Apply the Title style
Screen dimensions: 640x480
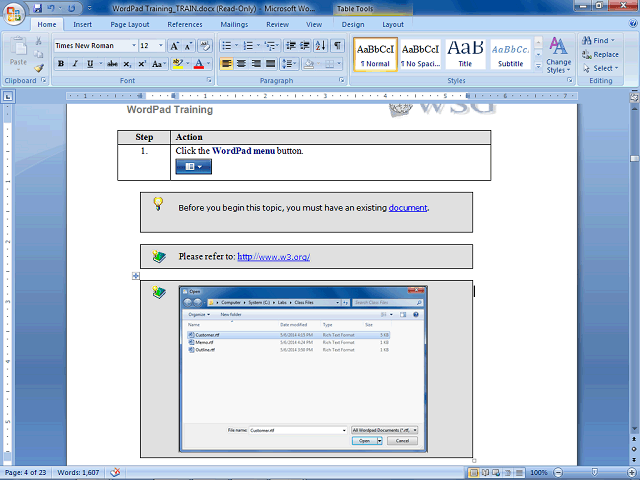point(465,54)
